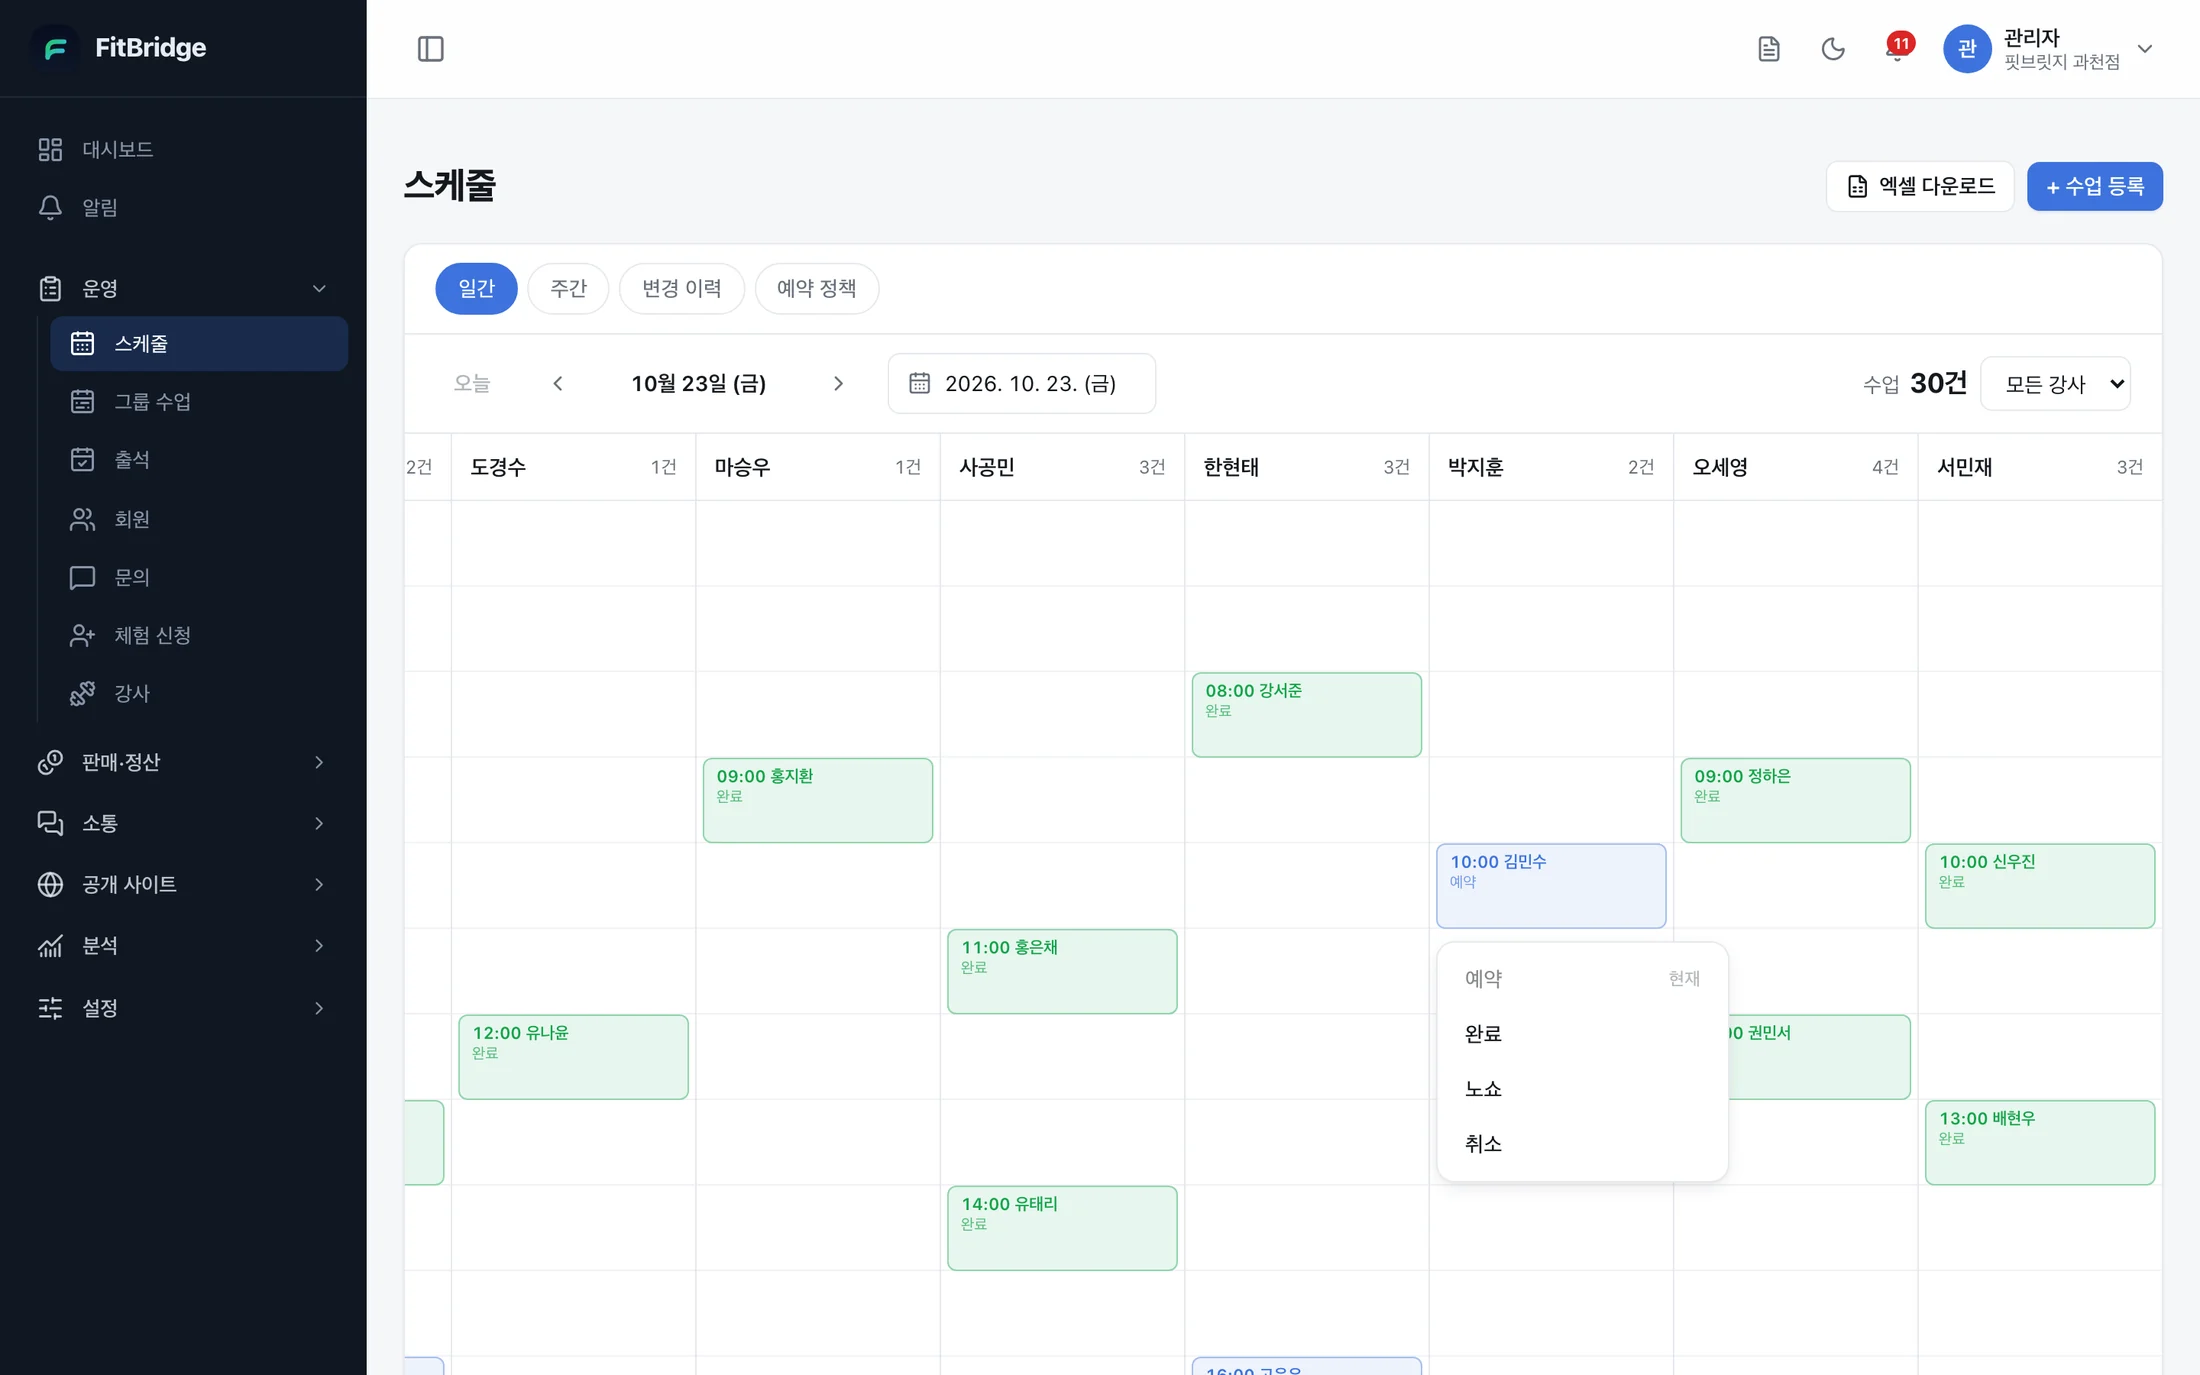Expand the 분석 section
This screenshot has width=2200, height=1375.
point(183,945)
